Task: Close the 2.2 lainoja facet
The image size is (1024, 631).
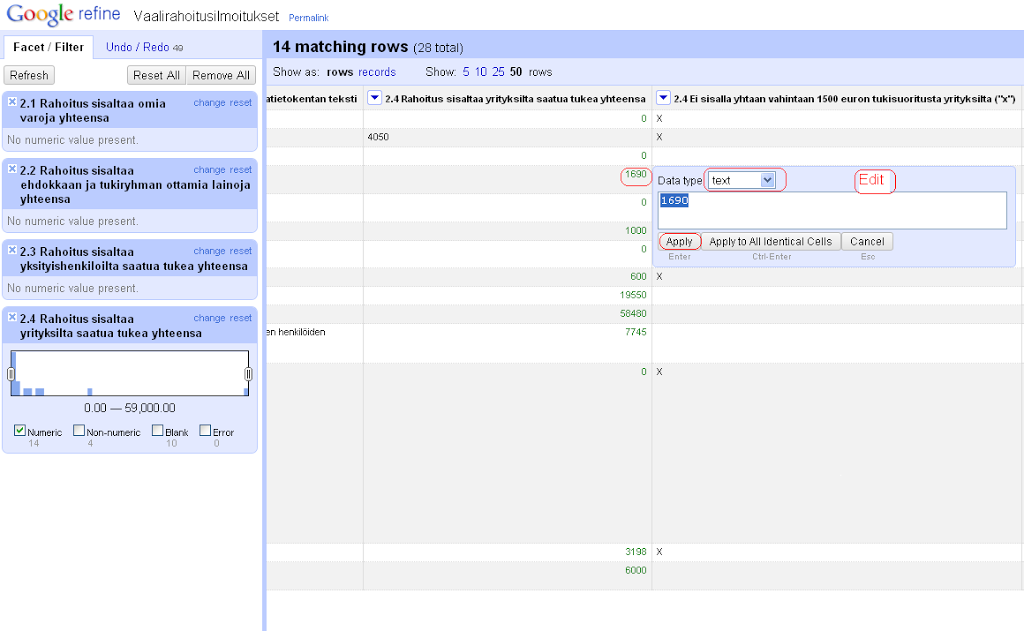Action: 12,169
